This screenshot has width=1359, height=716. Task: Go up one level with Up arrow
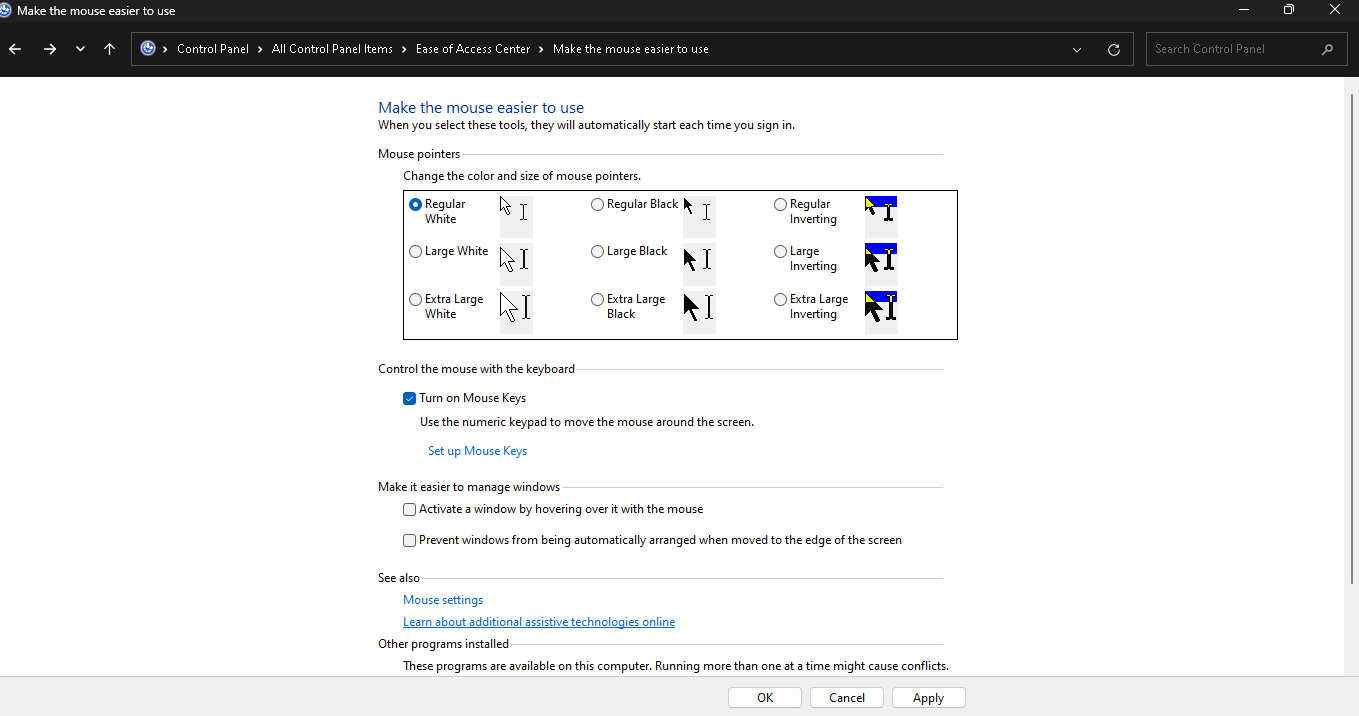click(x=110, y=49)
